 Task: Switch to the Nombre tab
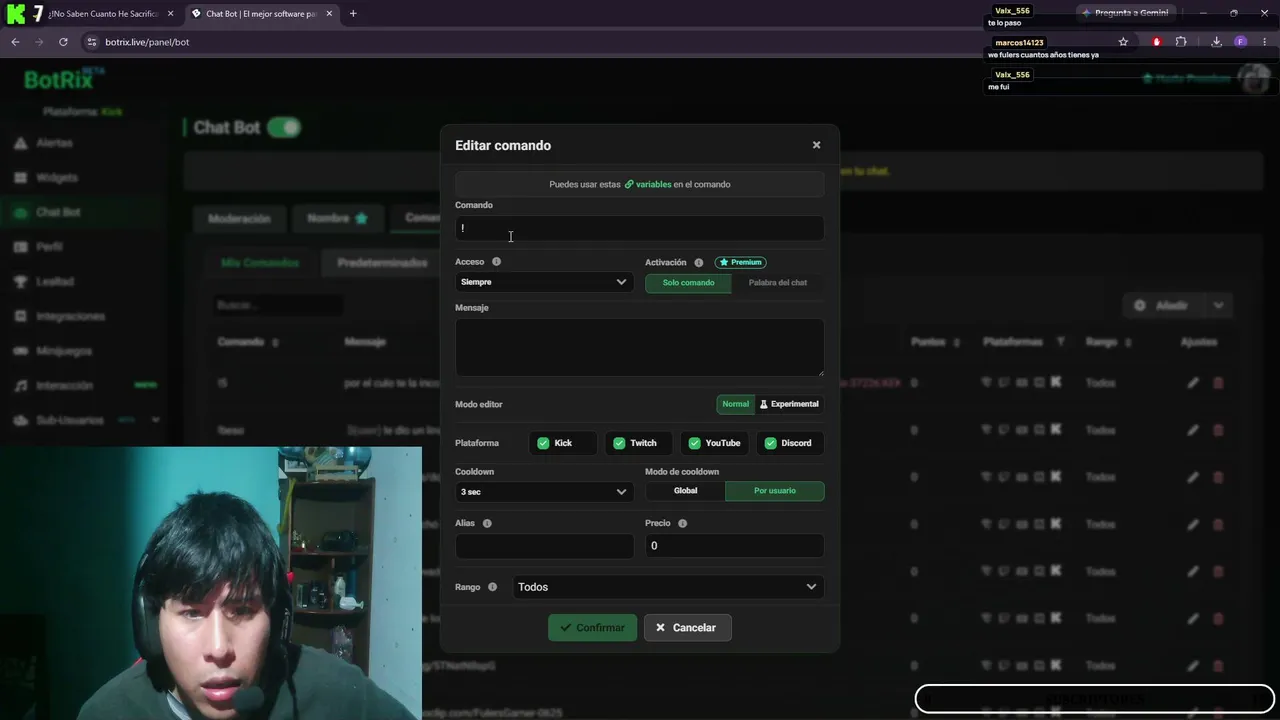point(337,218)
